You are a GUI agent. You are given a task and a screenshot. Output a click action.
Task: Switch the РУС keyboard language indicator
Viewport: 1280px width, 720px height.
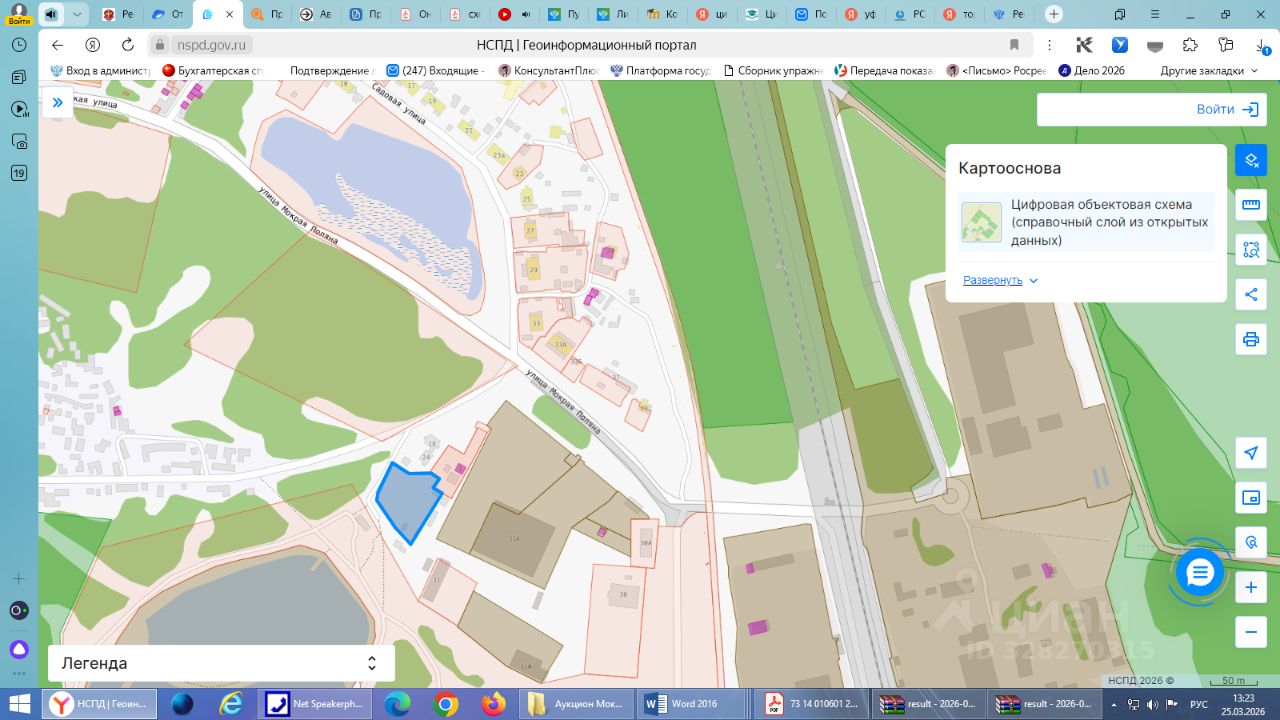1199,703
